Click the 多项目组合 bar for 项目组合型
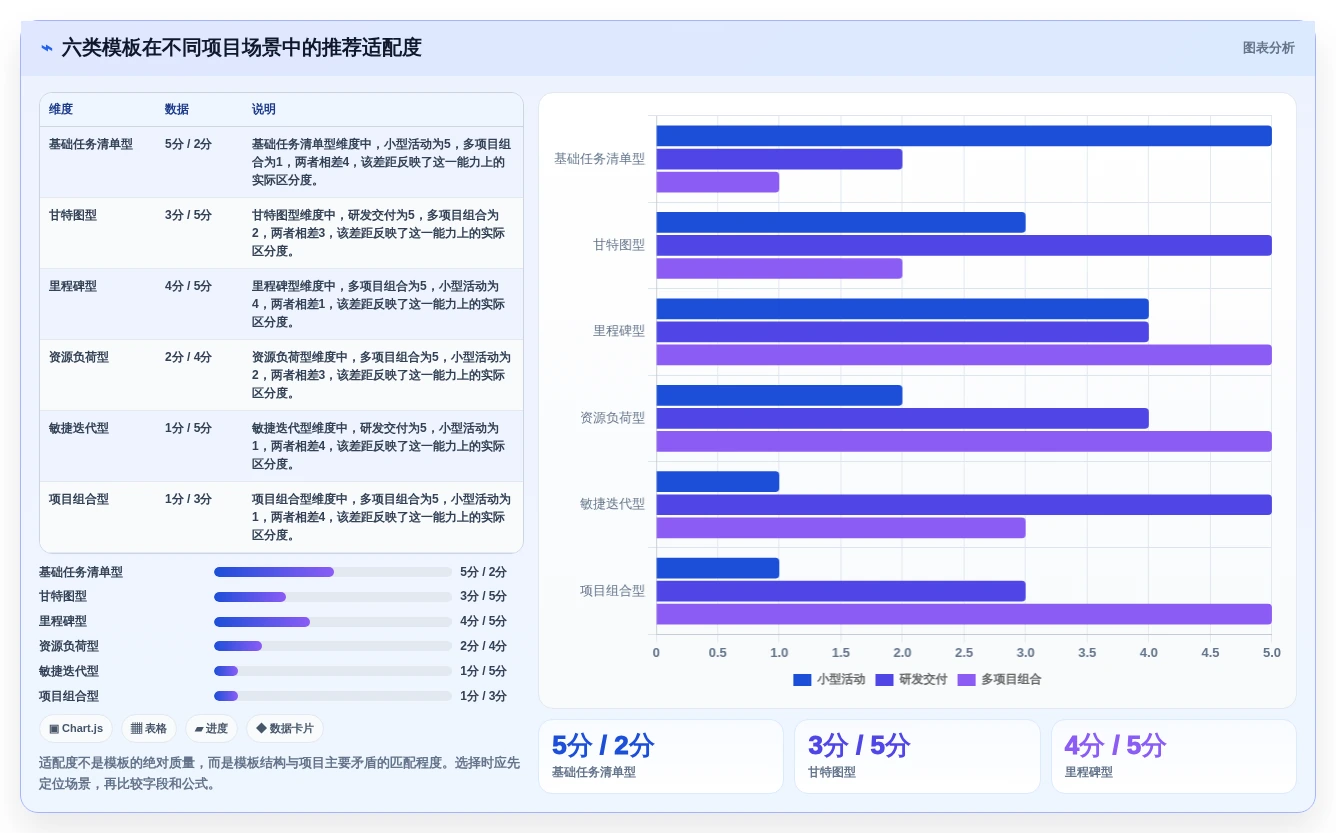Image resolution: width=1336 pixels, height=833 pixels. point(964,614)
